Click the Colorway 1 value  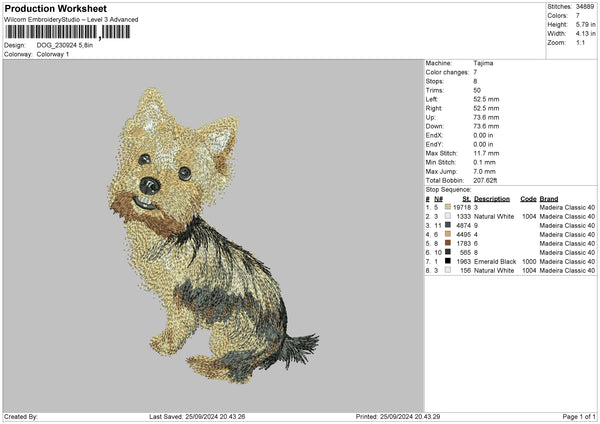pyautogui.click(x=54, y=53)
